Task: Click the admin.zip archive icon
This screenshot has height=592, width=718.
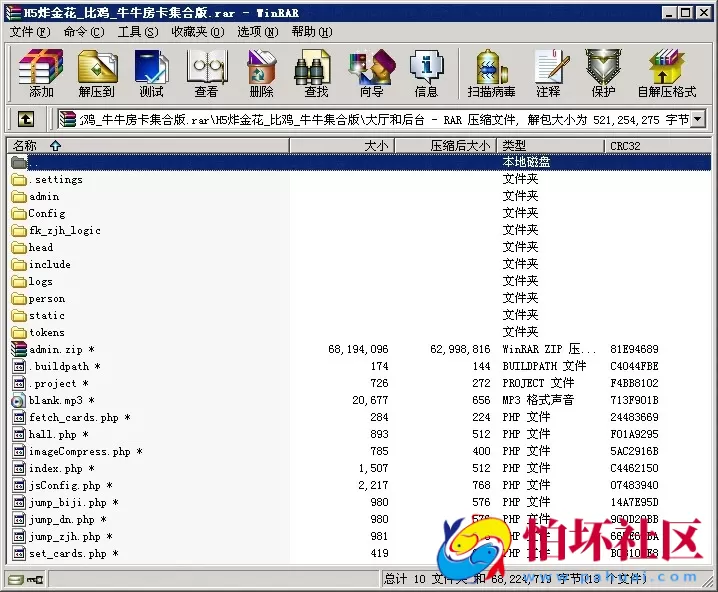Action: coord(19,349)
